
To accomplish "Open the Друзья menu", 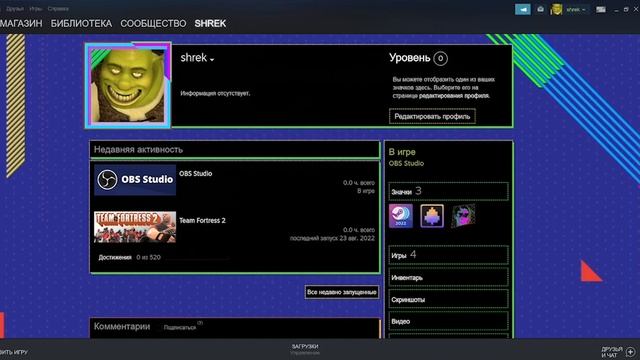I will (x=15, y=9).
